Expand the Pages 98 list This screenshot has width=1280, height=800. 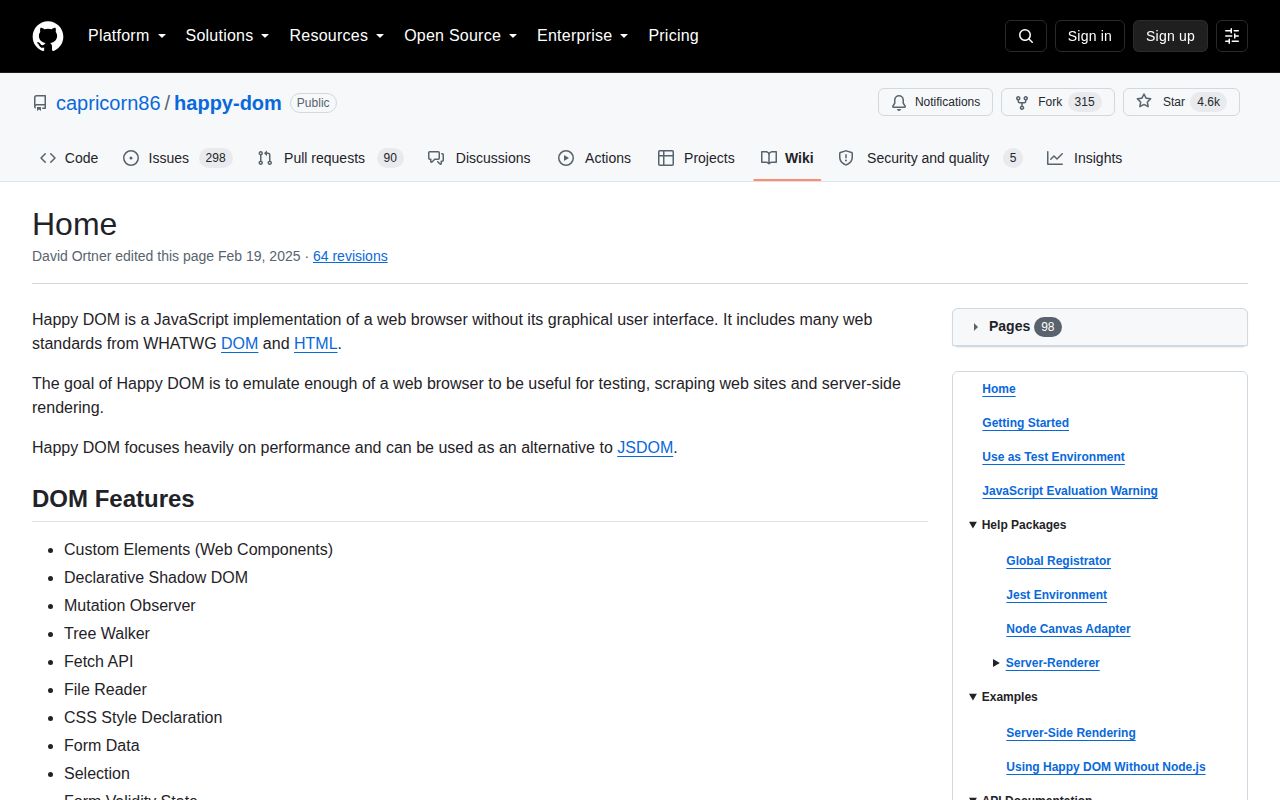pyautogui.click(x=1100, y=327)
